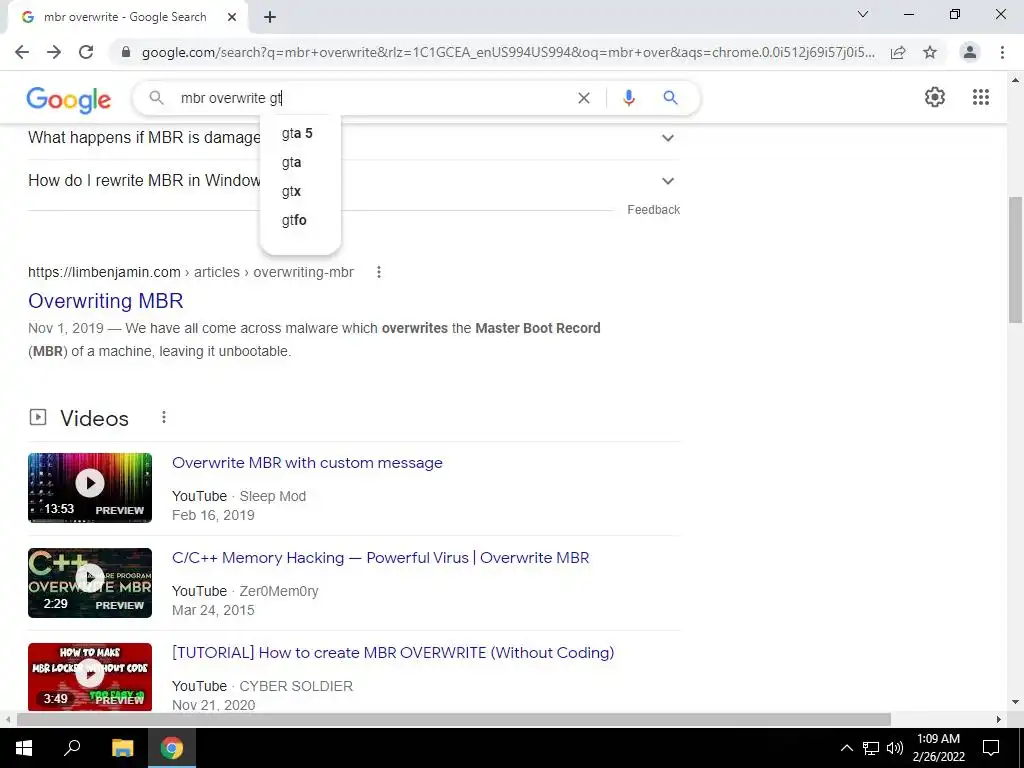Play the 13:53 video thumbnail
This screenshot has height=768, width=1024.
(x=90, y=488)
